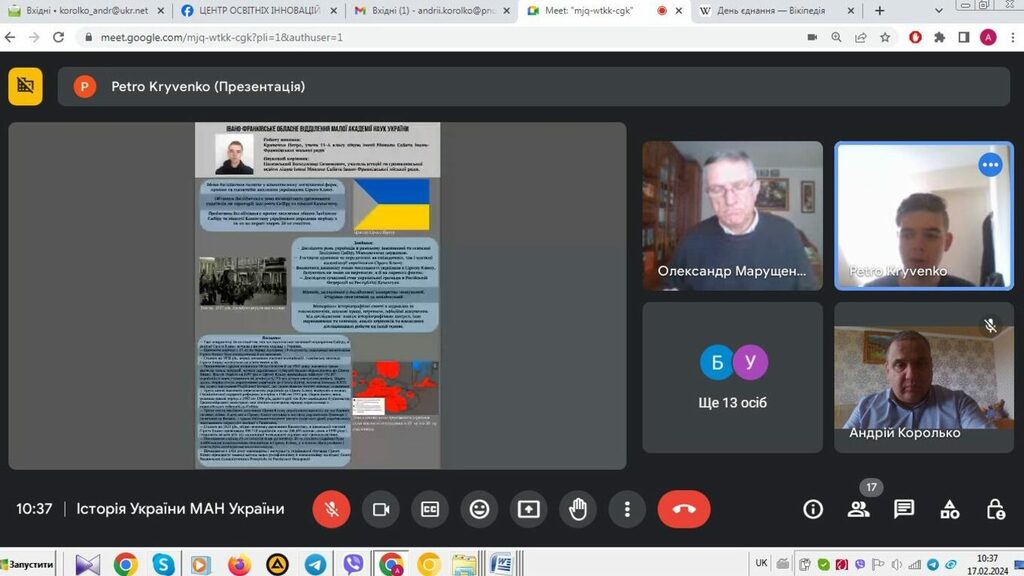This screenshot has width=1024, height=576.
Task: Open the chat with everyone panel
Action: (x=904, y=509)
